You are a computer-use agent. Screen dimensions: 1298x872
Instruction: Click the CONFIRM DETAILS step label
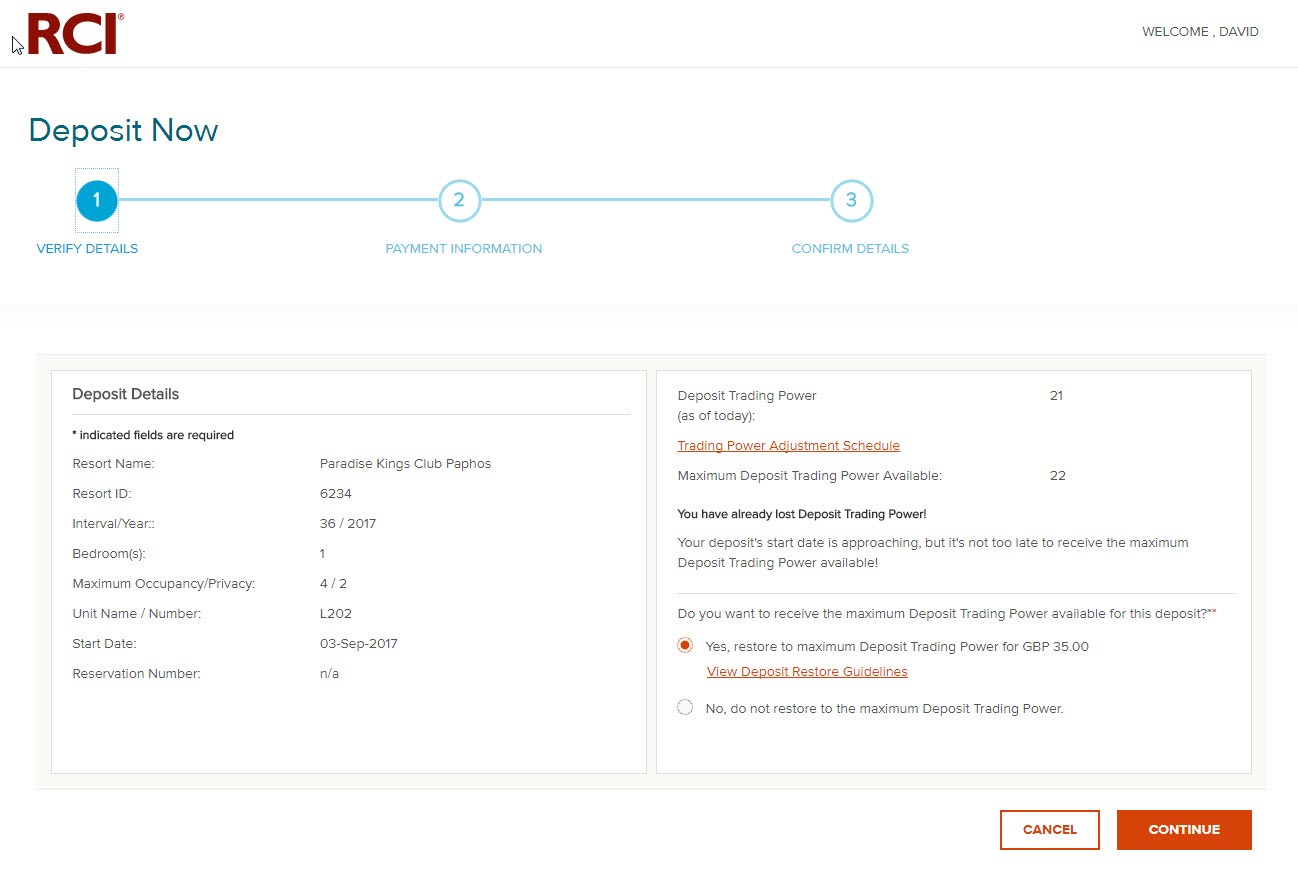[x=850, y=249]
